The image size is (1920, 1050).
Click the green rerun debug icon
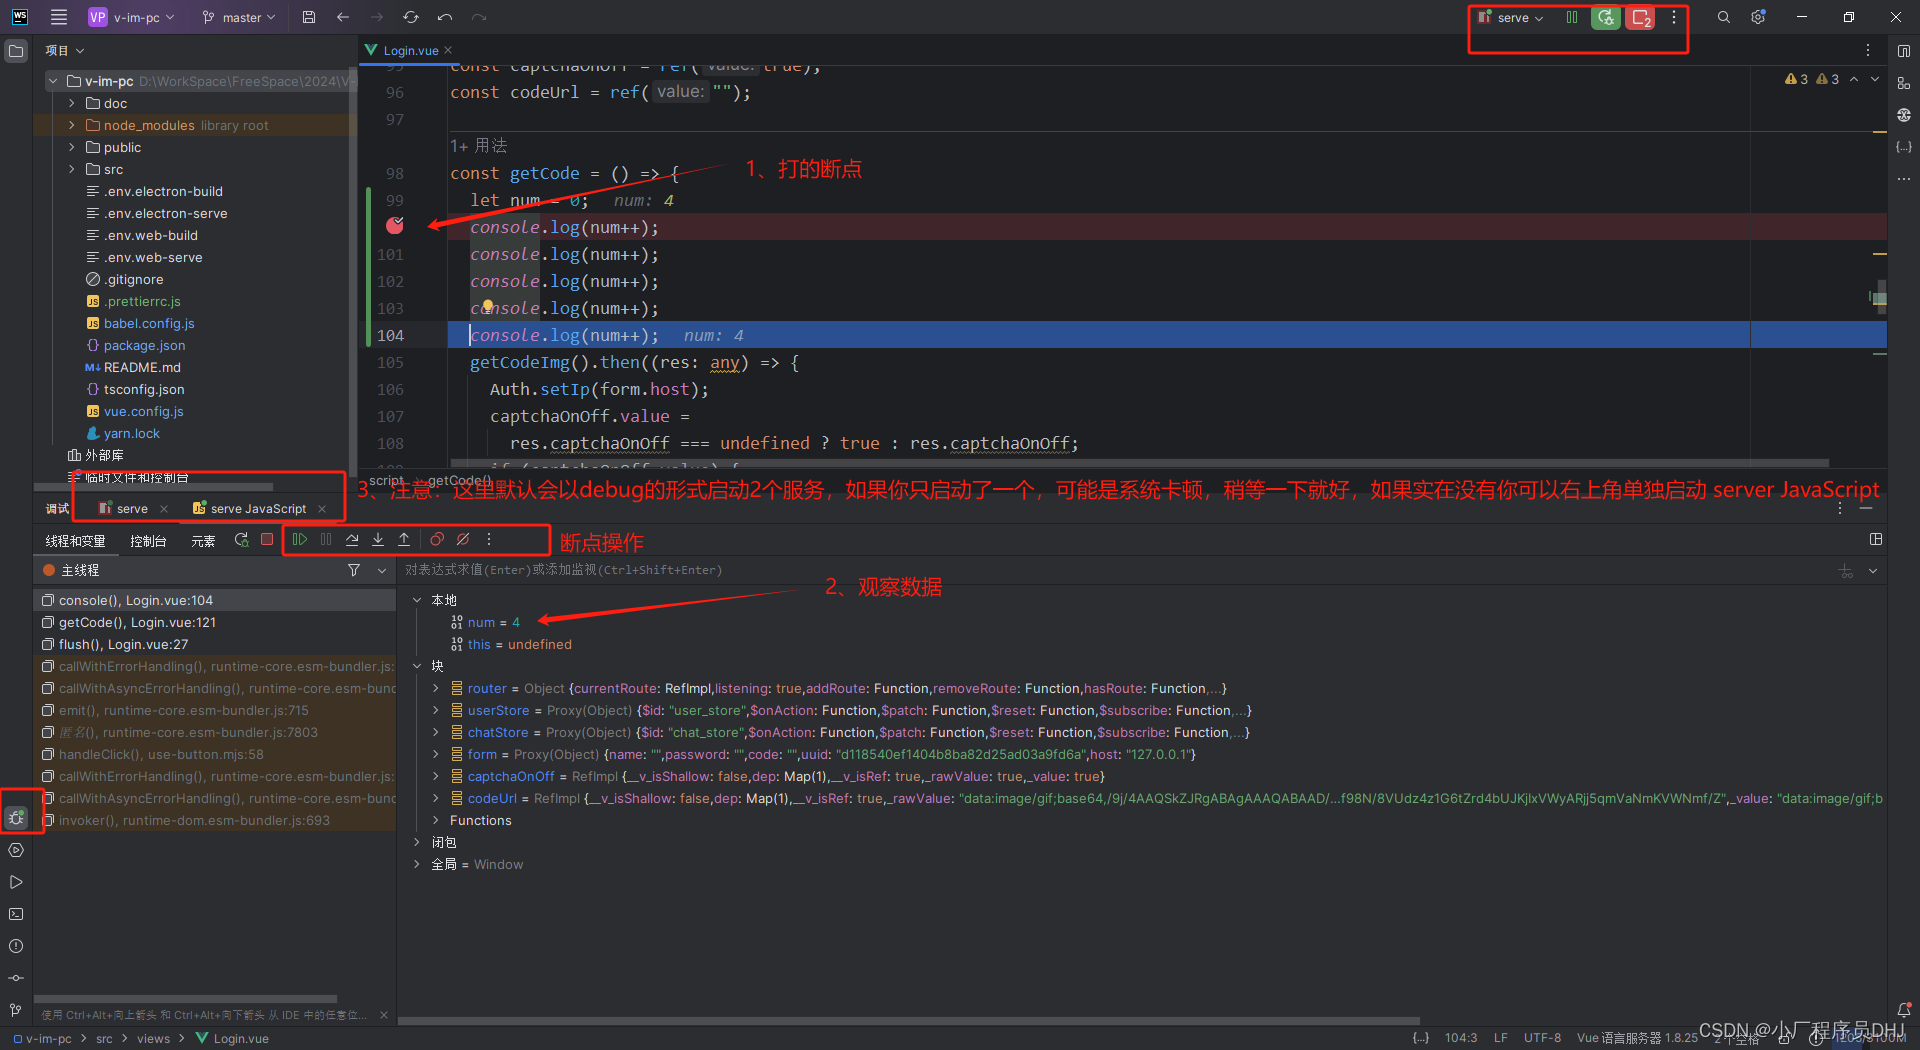[x=1606, y=17]
